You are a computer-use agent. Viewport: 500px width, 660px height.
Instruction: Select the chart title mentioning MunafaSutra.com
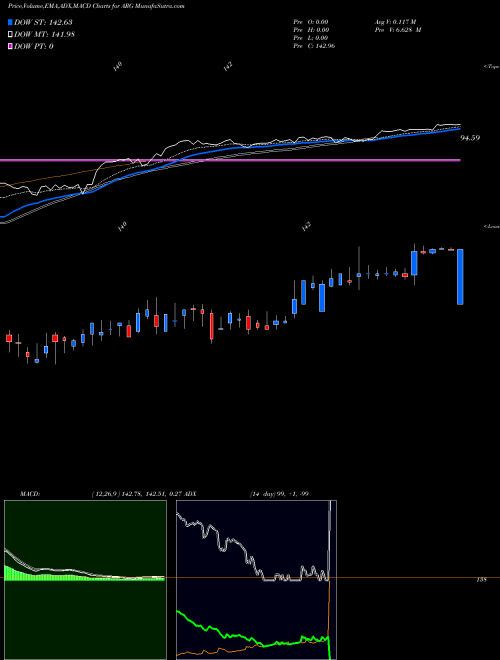(96, 6)
